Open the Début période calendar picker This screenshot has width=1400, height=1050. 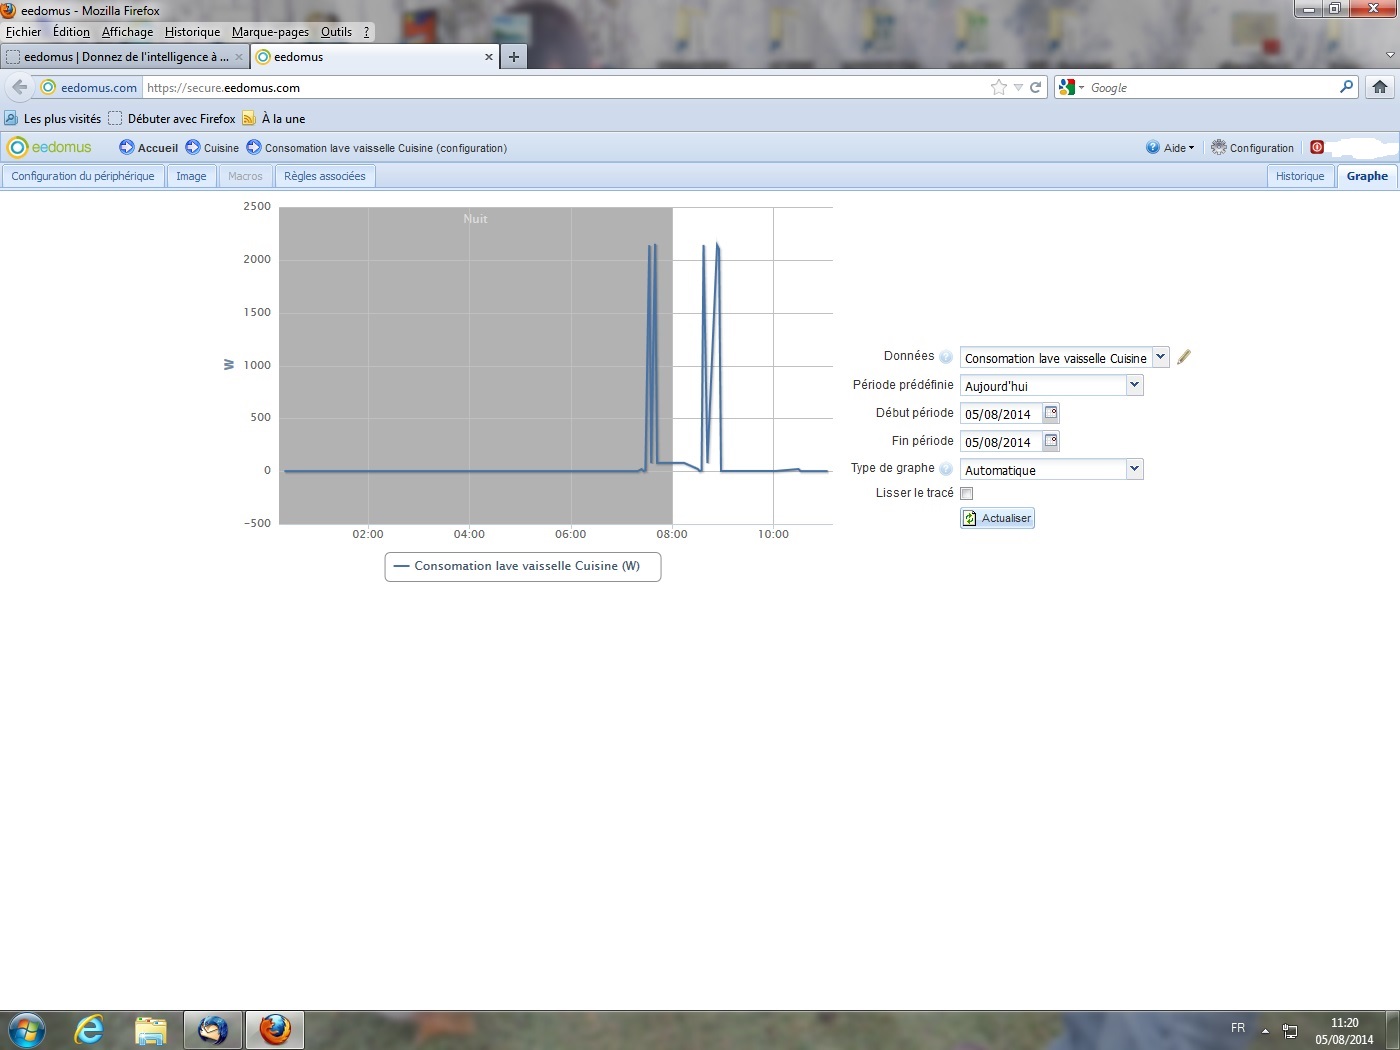(x=1051, y=413)
